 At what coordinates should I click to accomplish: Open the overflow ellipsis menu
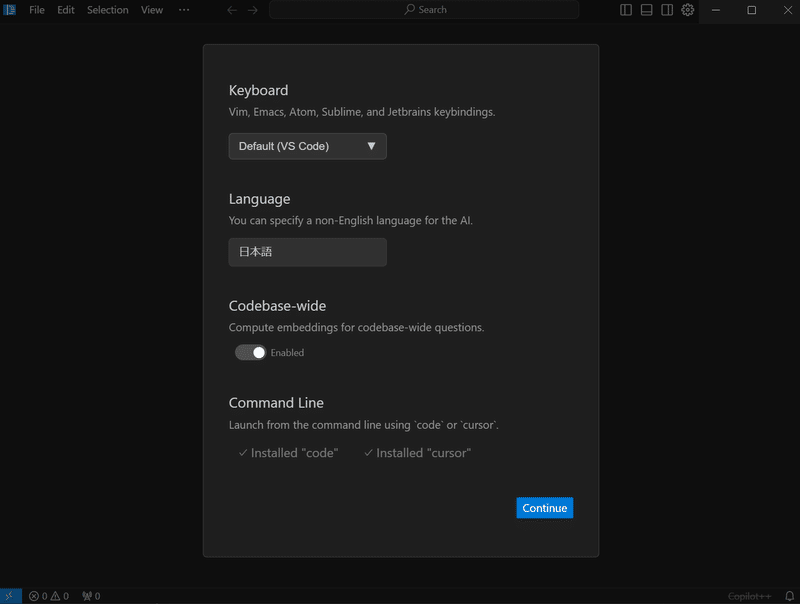184,10
